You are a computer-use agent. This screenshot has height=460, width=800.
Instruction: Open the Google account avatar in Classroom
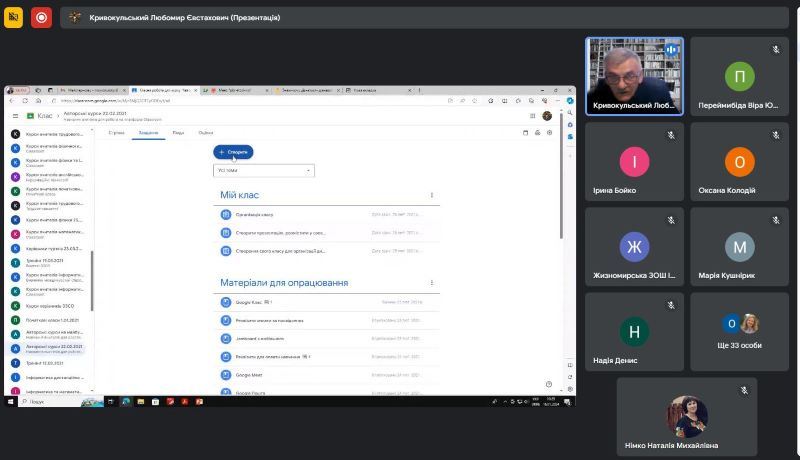point(547,116)
